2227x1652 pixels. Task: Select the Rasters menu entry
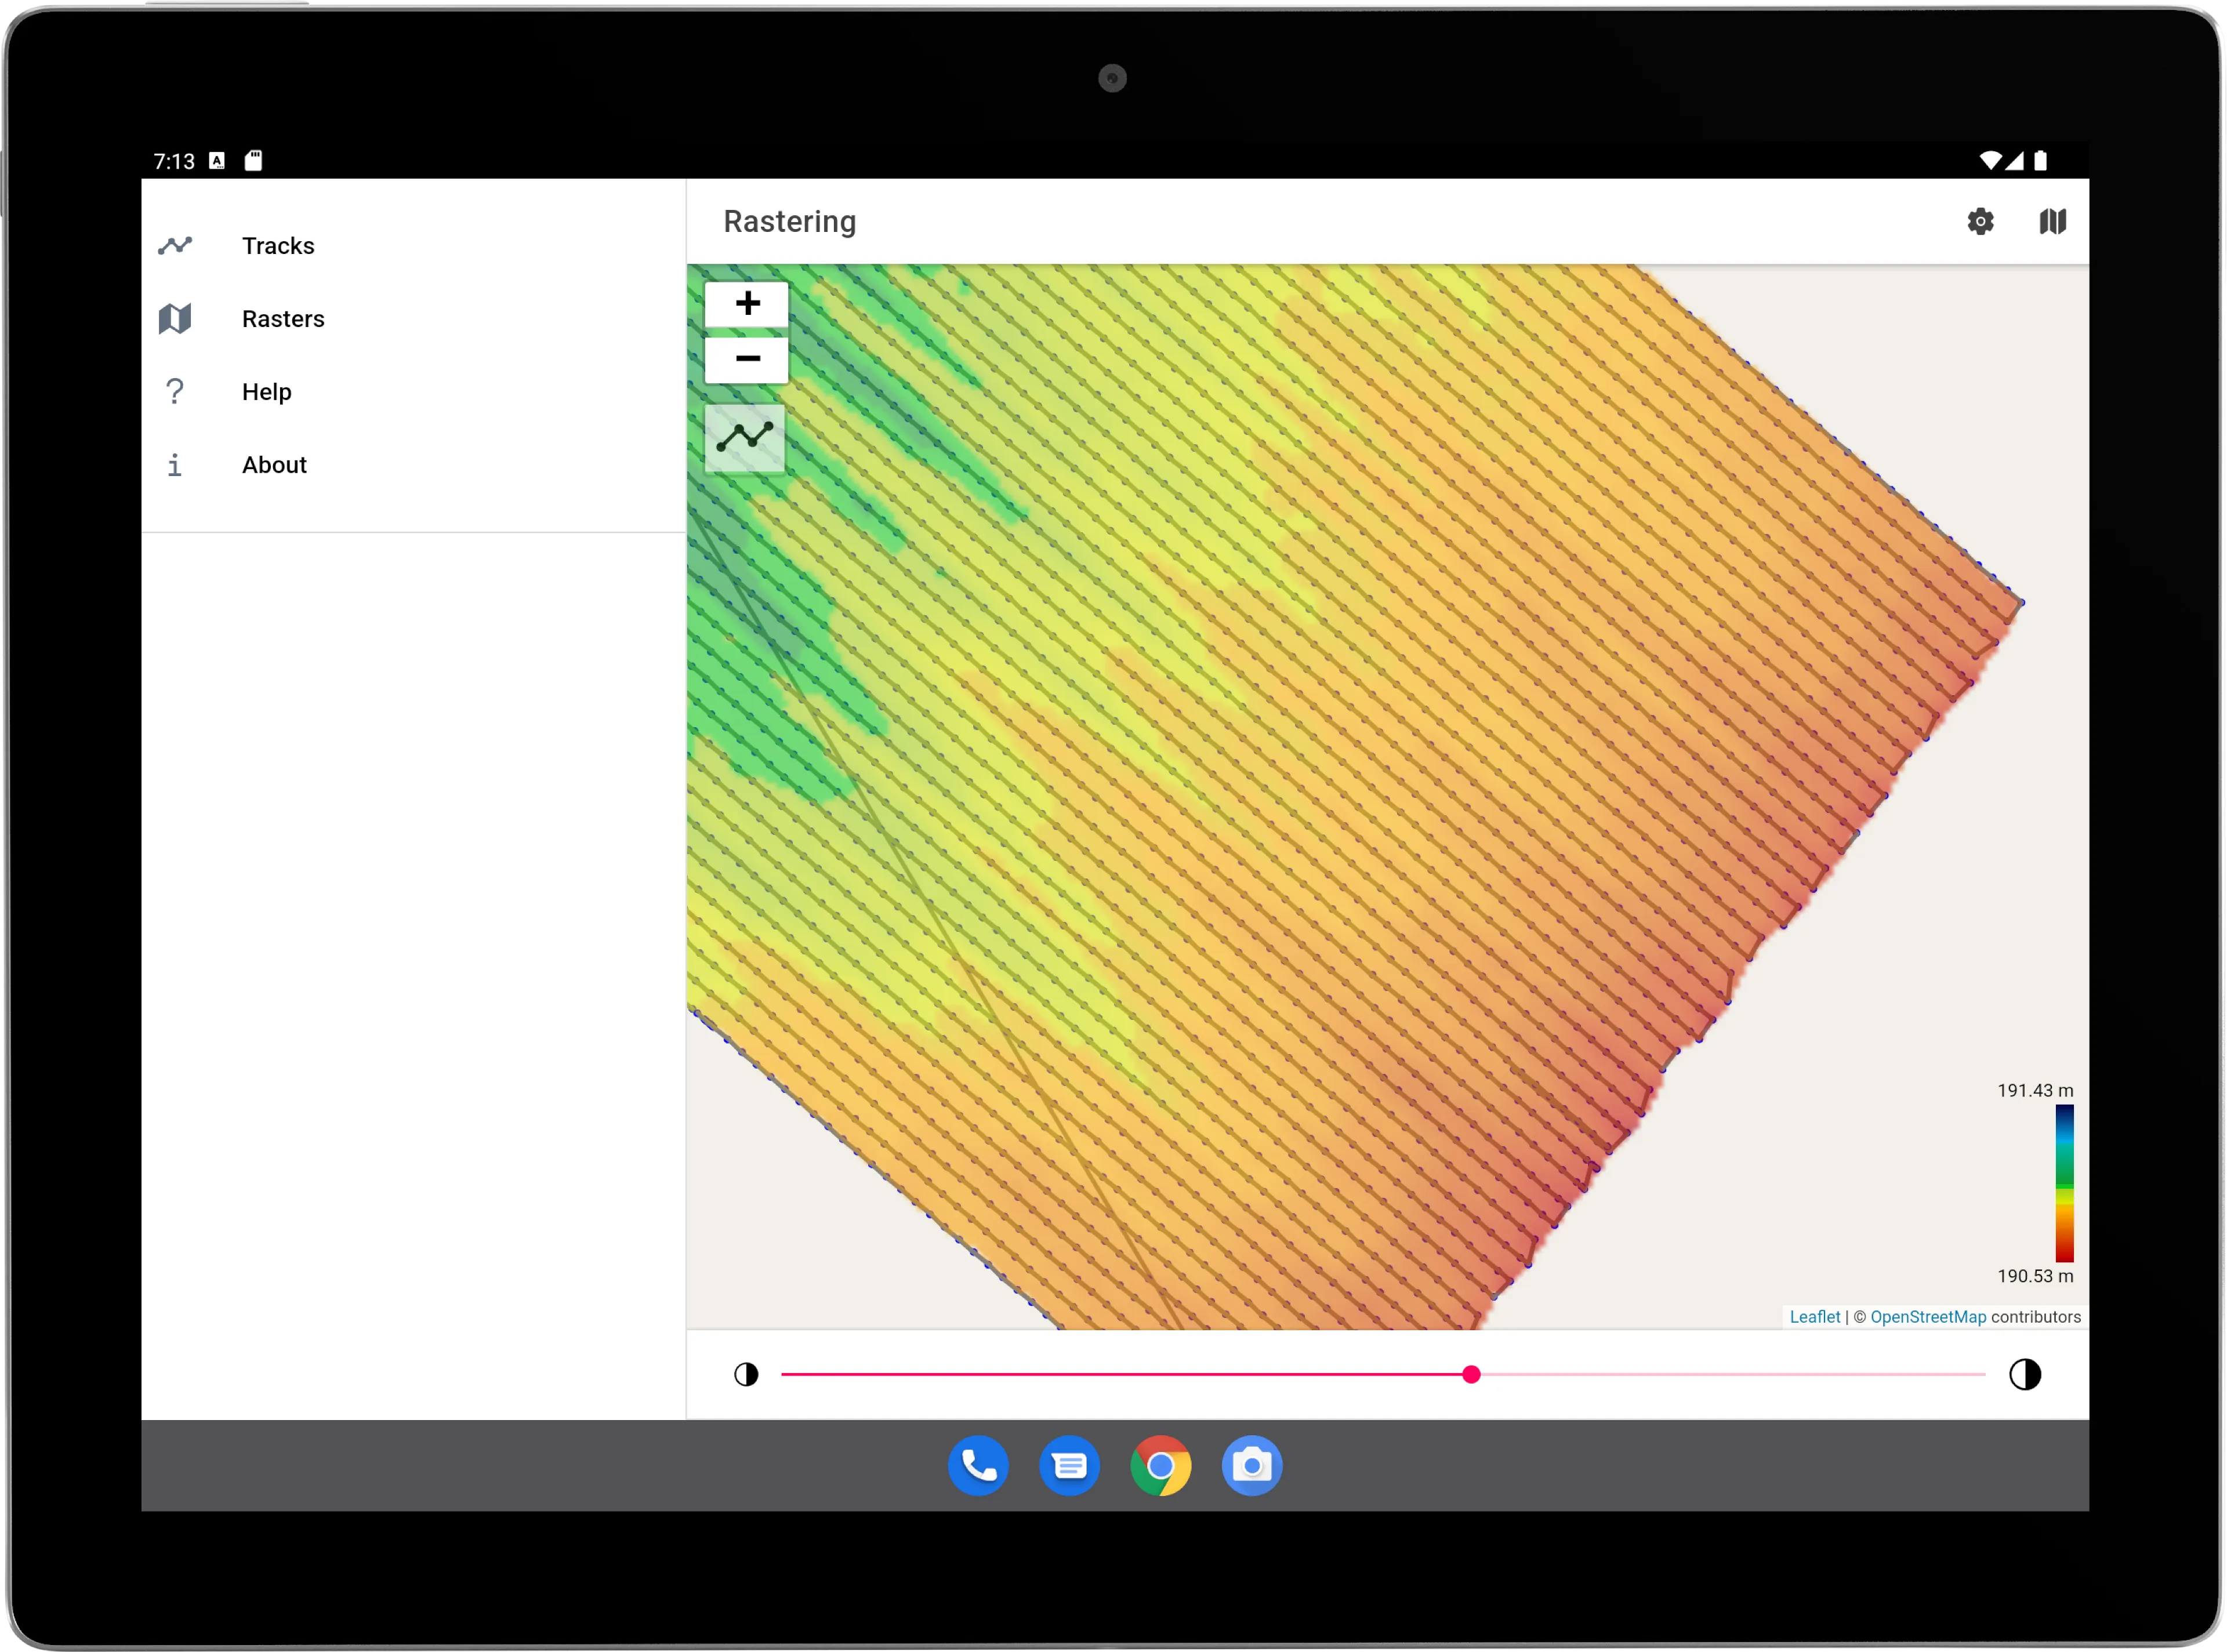(x=283, y=318)
